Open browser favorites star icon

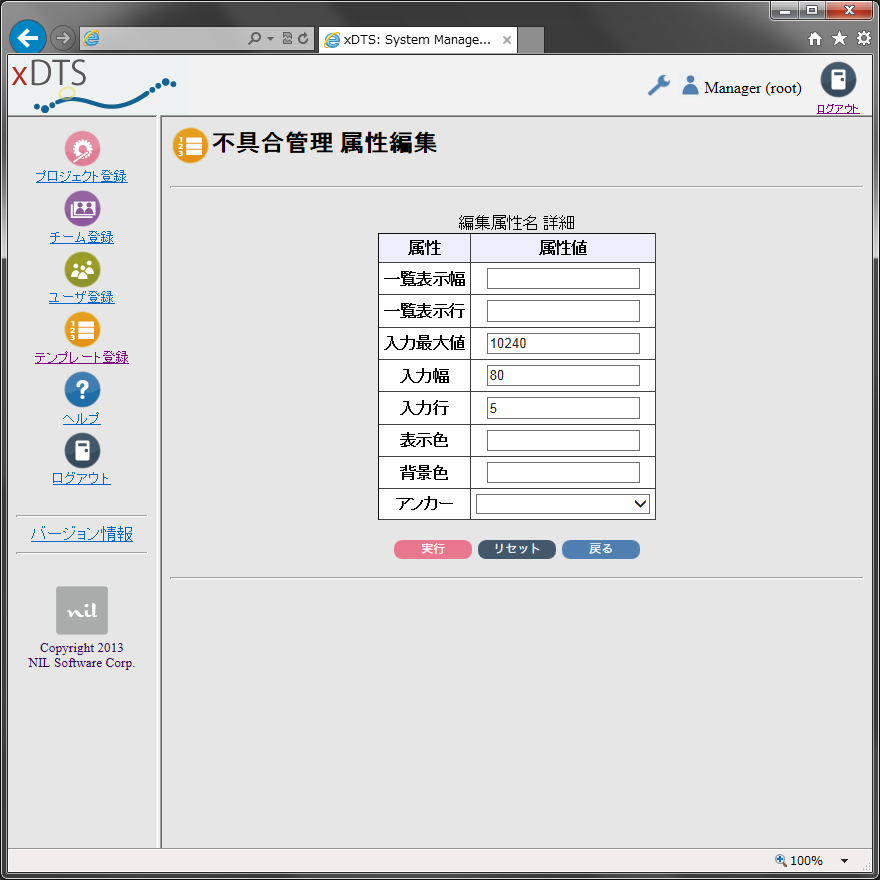pyautogui.click(x=839, y=38)
